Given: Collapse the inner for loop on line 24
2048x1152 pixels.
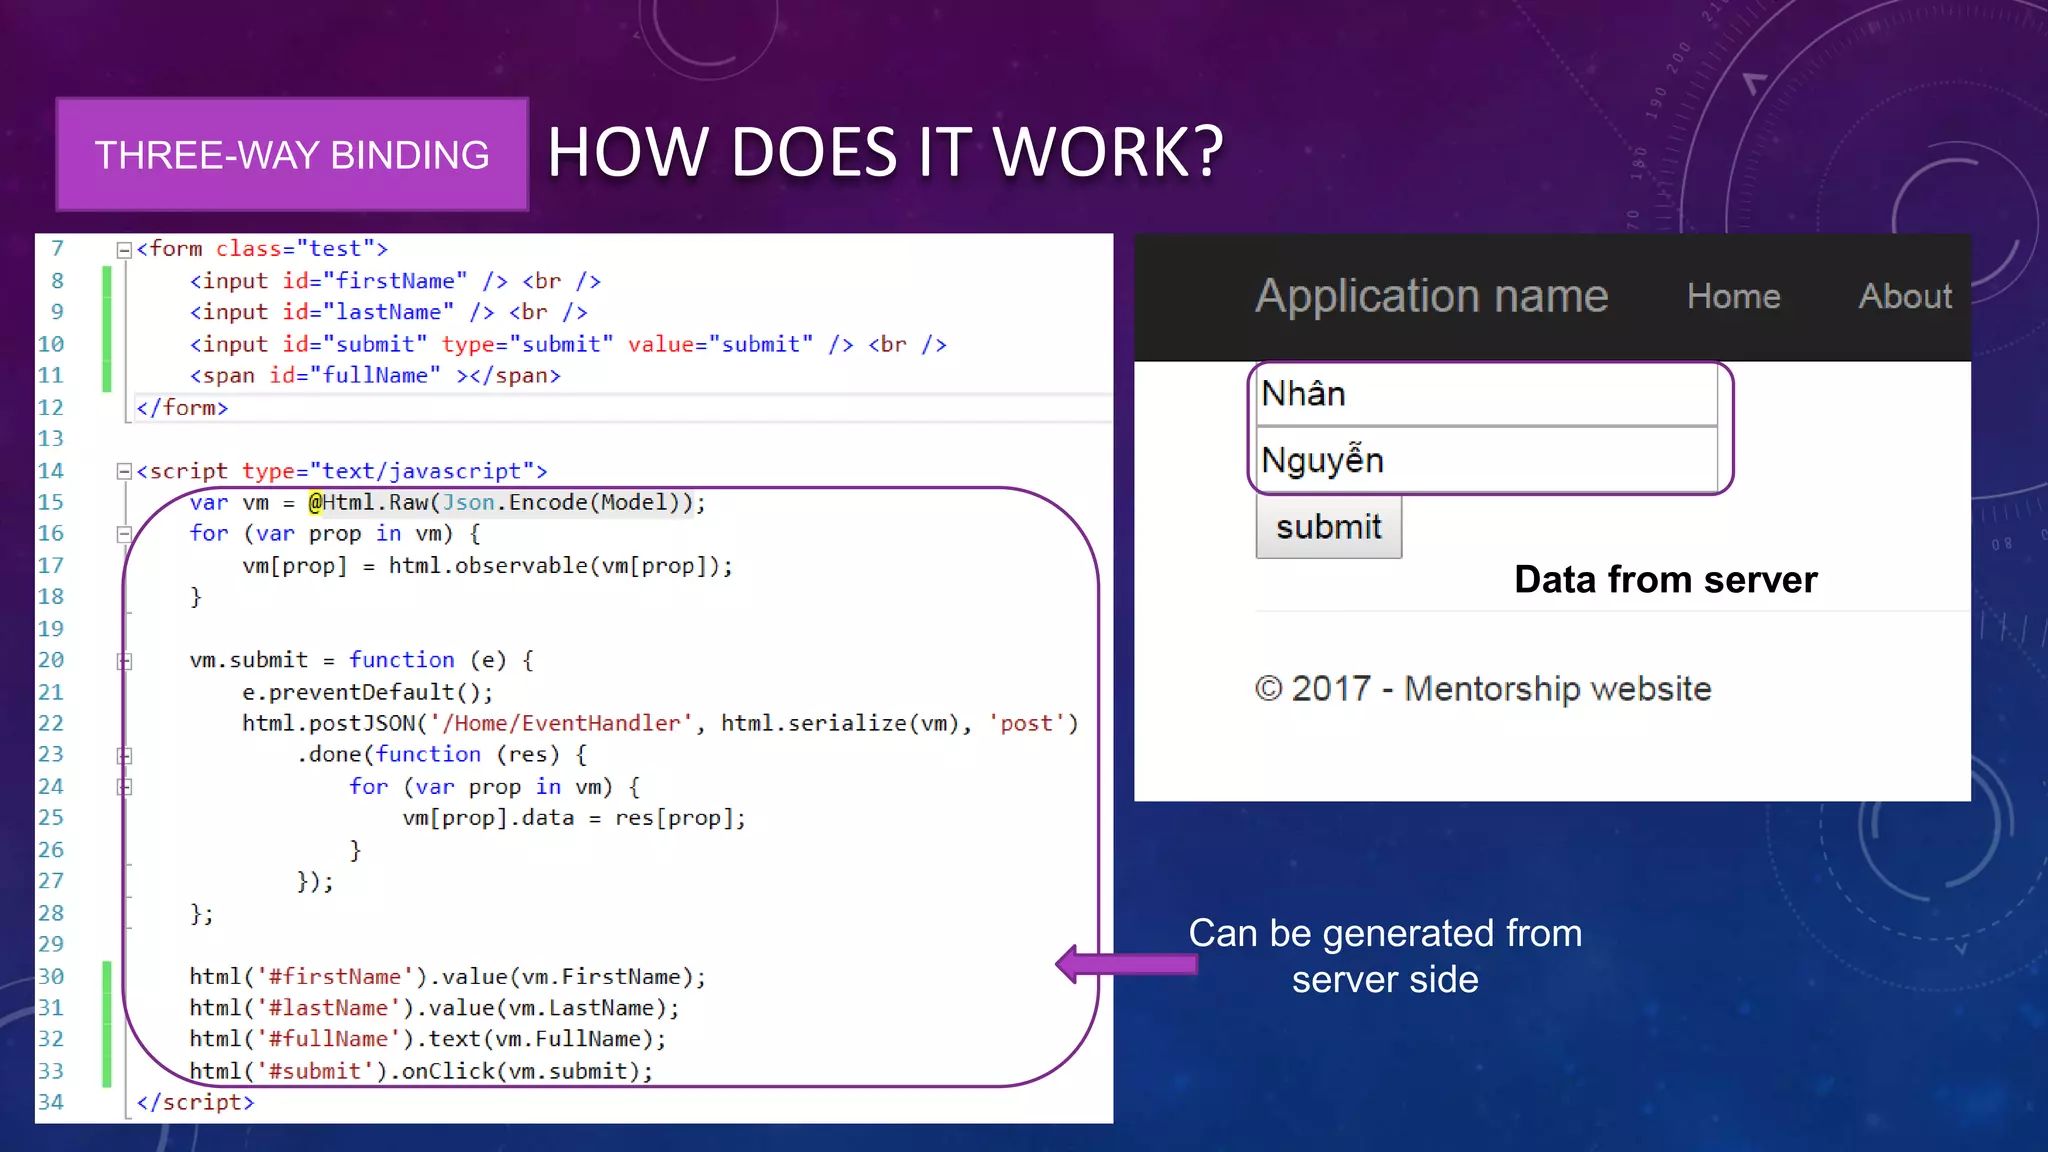Looking at the screenshot, I should coord(124,787).
